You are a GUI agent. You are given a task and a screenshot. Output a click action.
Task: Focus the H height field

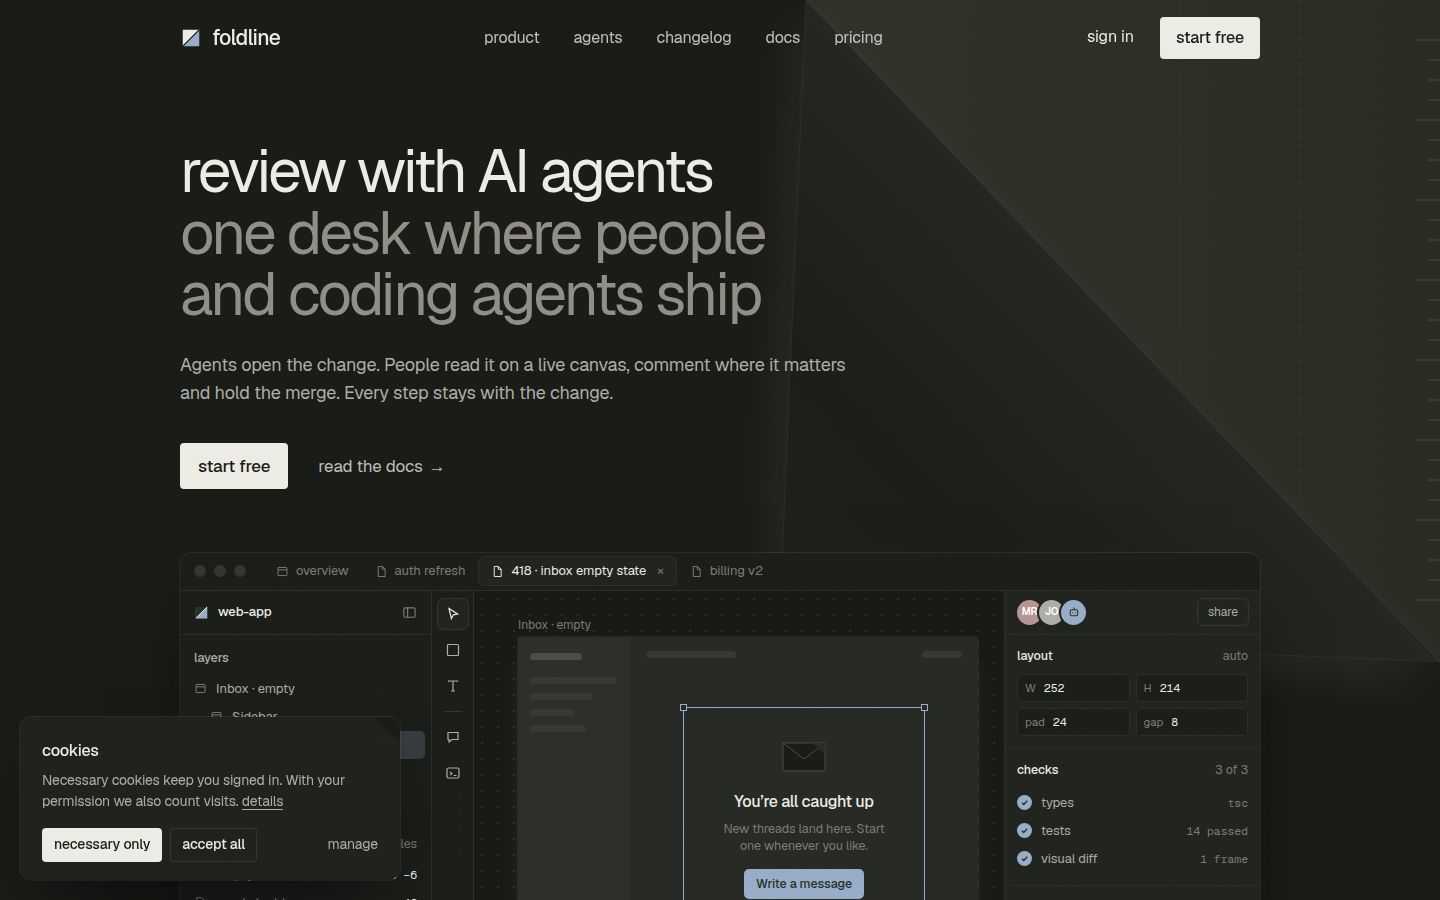pyautogui.click(x=1192, y=688)
